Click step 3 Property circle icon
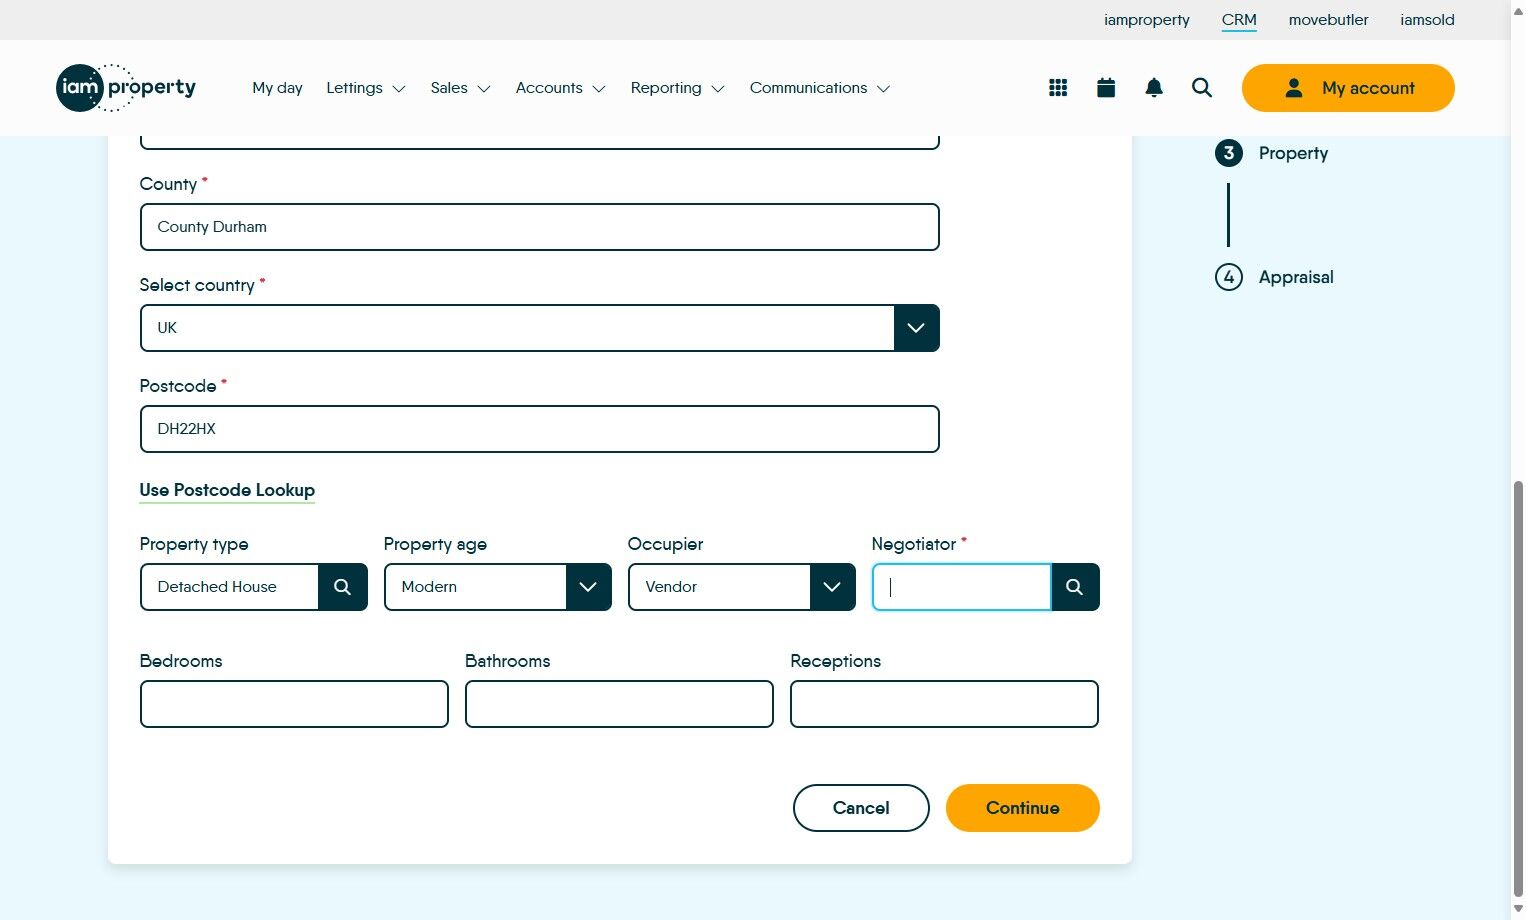Image resolution: width=1526 pixels, height=920 pixels. click(x=1229, y=153)
